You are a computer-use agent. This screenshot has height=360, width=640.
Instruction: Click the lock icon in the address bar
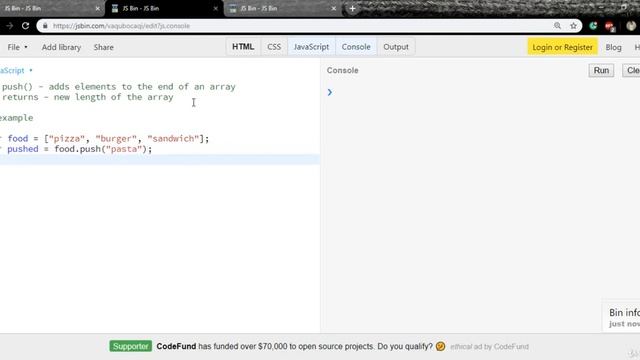click(45, 26)
